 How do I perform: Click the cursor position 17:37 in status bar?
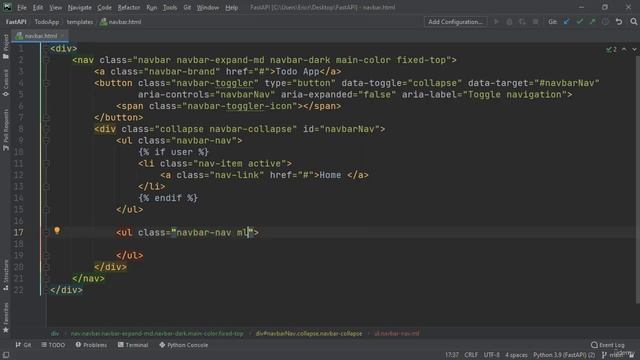click(452, 355)
